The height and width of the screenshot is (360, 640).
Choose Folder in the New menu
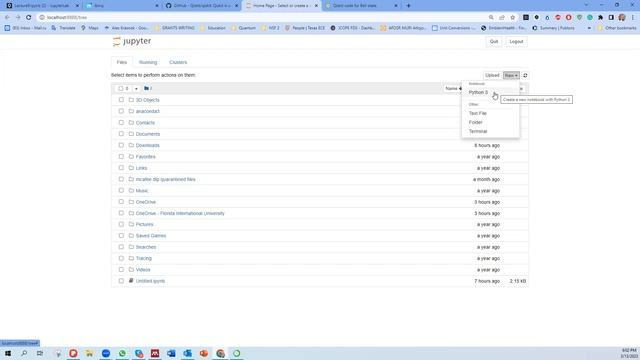[491, 122]
